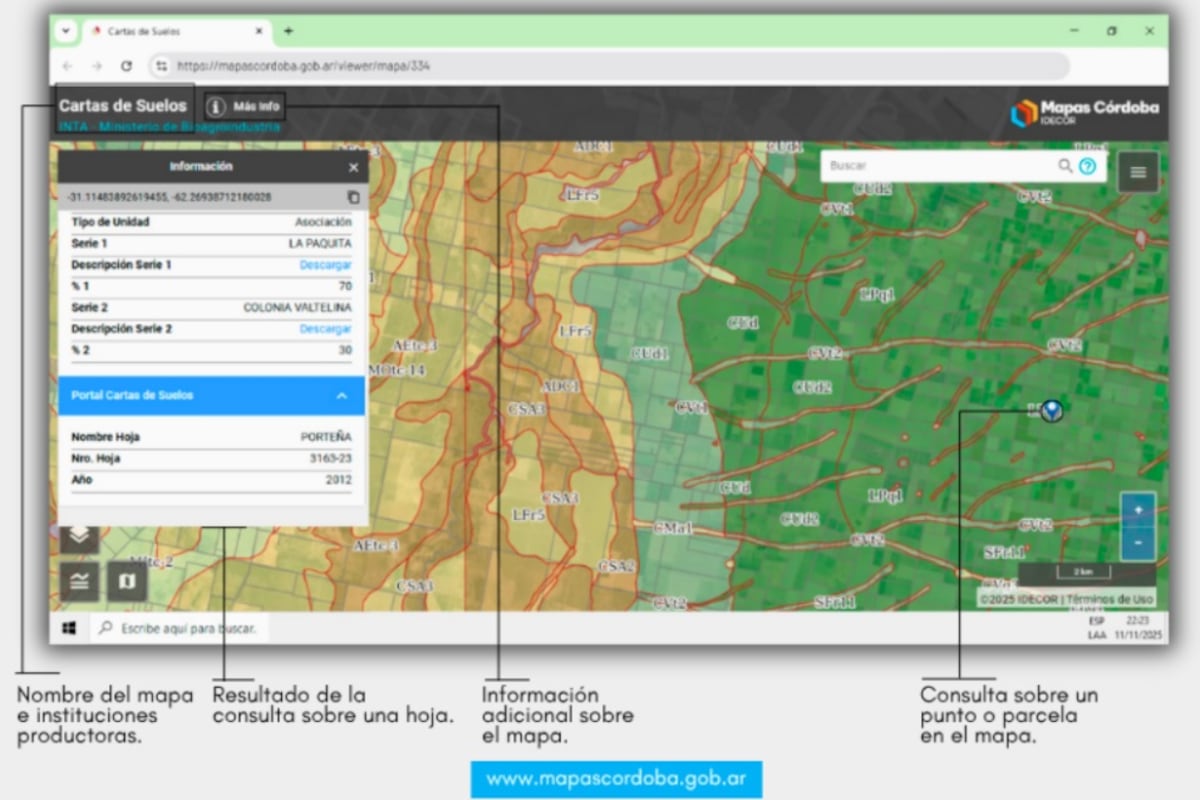
Task: Click the COLONIA VALTELINA series value
Action: (x=298, y=308)
